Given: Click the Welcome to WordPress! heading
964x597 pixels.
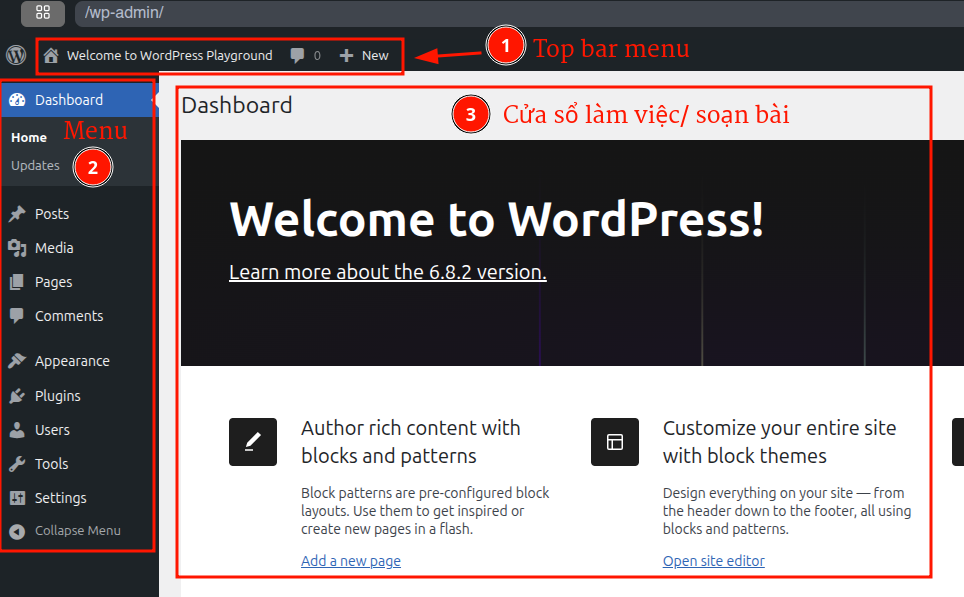Looking at the screenshot, I should pyautogui.click(x=497, y=219).
